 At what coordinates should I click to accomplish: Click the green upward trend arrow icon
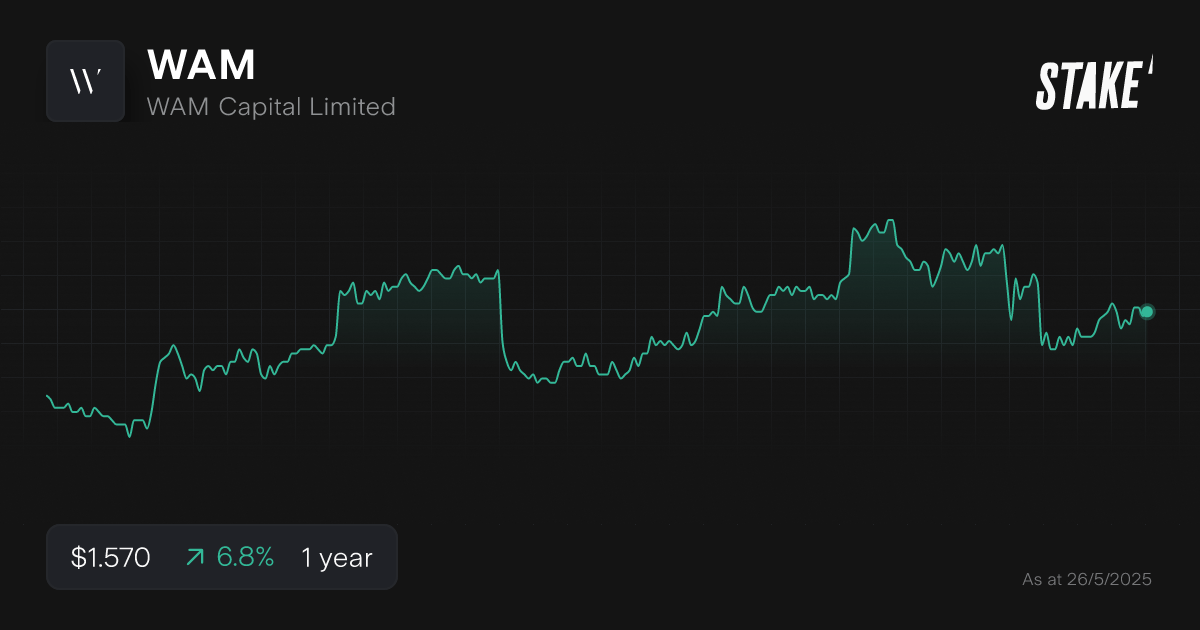click(196, 557)
